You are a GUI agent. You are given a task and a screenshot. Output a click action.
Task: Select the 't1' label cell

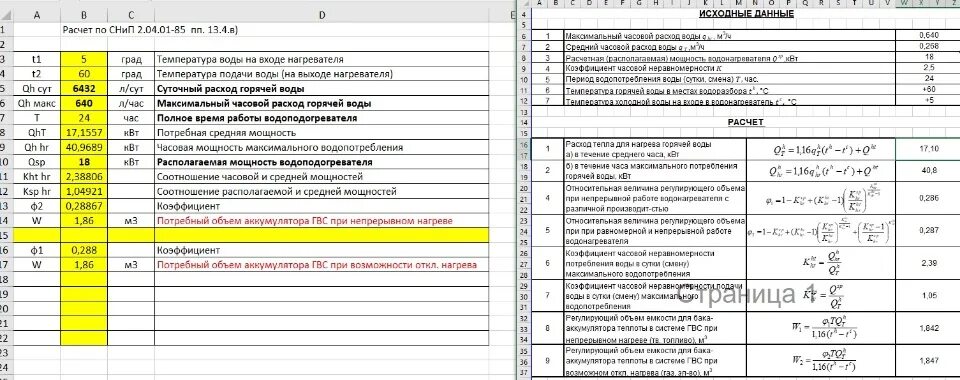[x=36, y=59]
